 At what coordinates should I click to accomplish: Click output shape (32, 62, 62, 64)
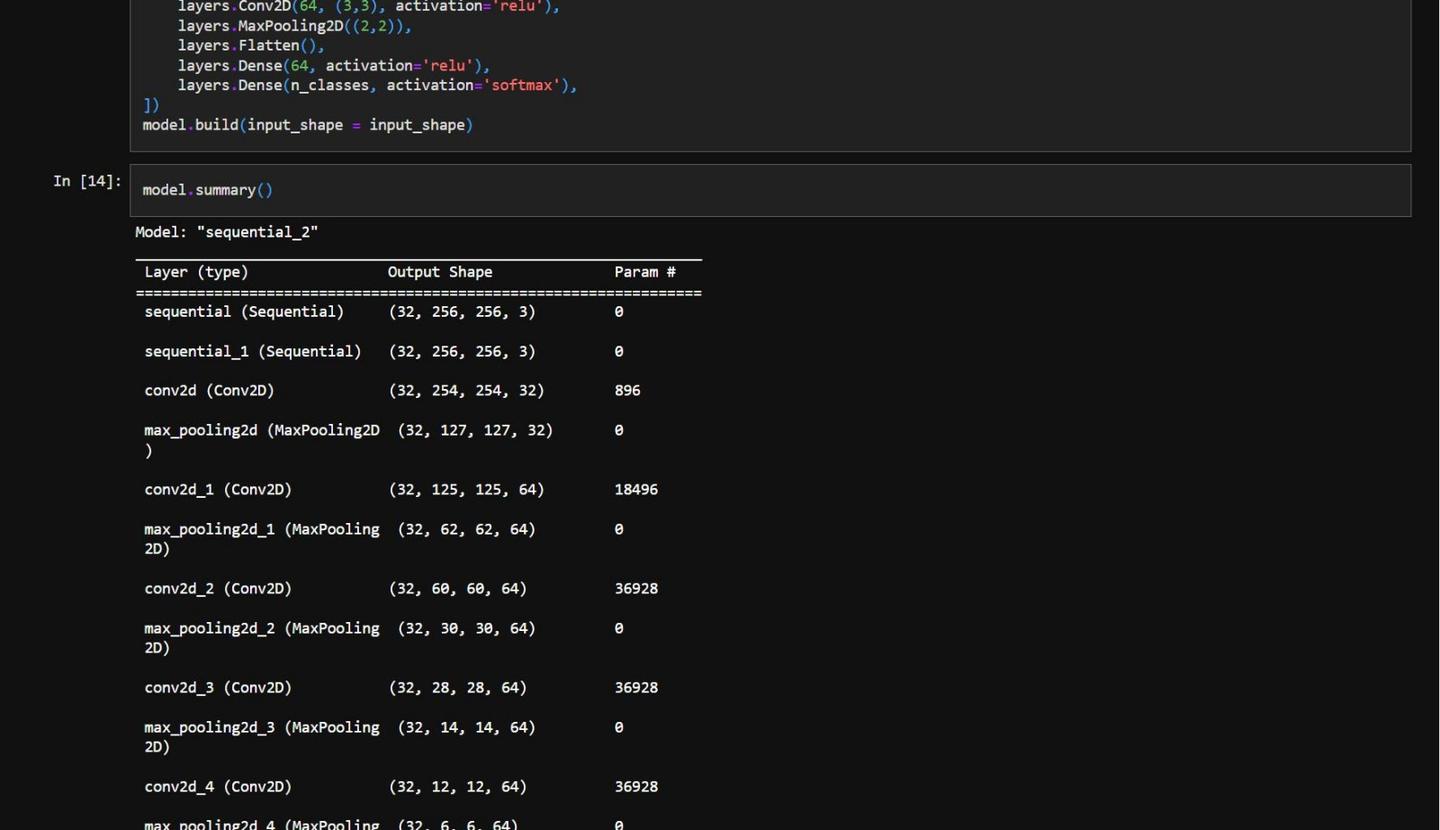coord(466,529)
